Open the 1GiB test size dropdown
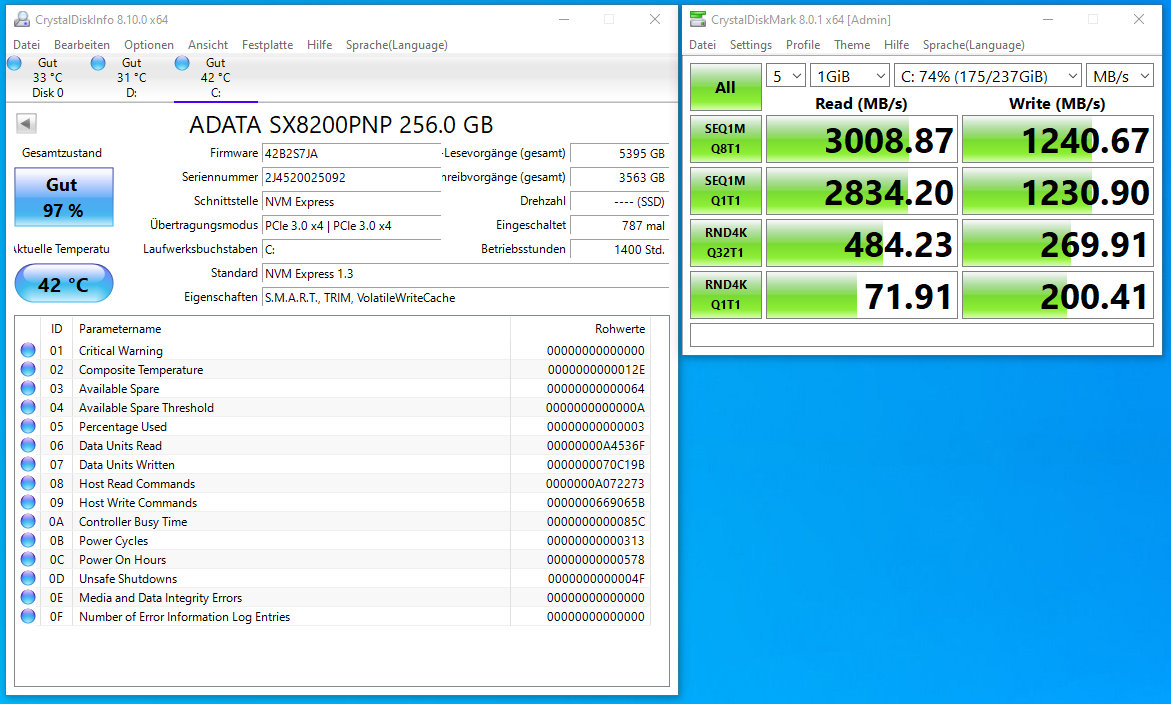This screenshot has height=704, width=1171. click(850, 76)
